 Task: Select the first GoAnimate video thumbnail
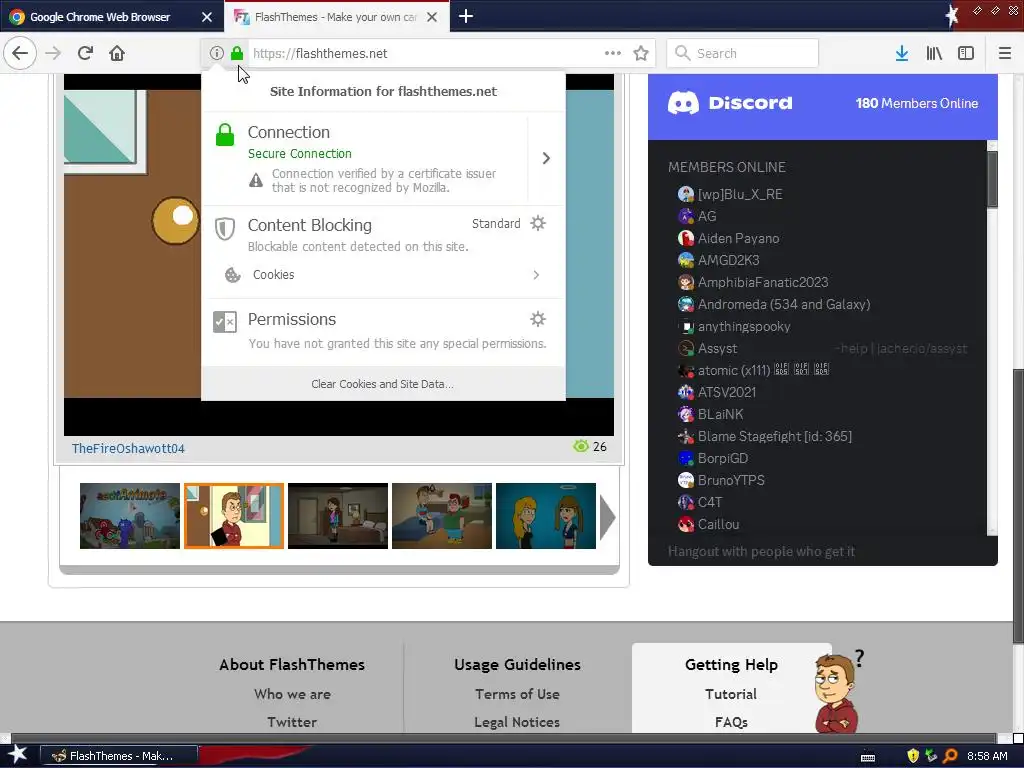pyautogui.click(x=129, y=516)
